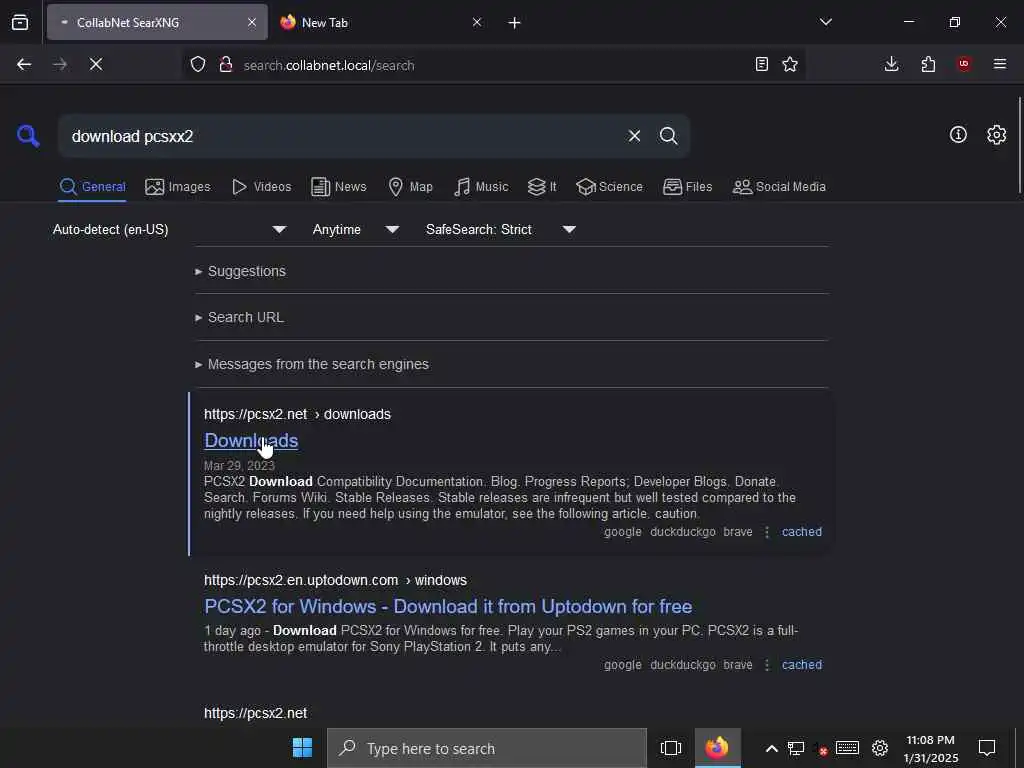Click the third result https://pcsx2.net URL
This screenshot has height=768, width=1024.
[x=255, y=713]
